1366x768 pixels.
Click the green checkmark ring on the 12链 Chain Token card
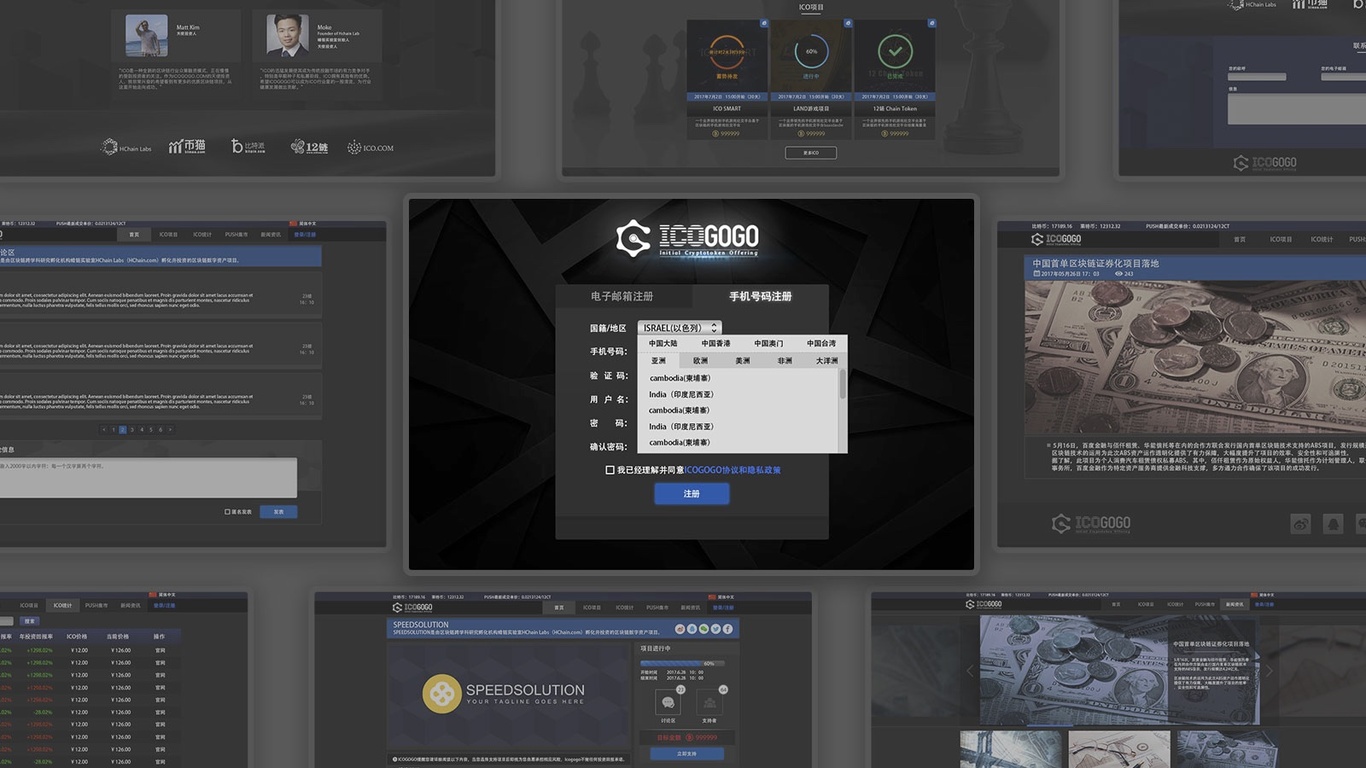tap(895, 51)
